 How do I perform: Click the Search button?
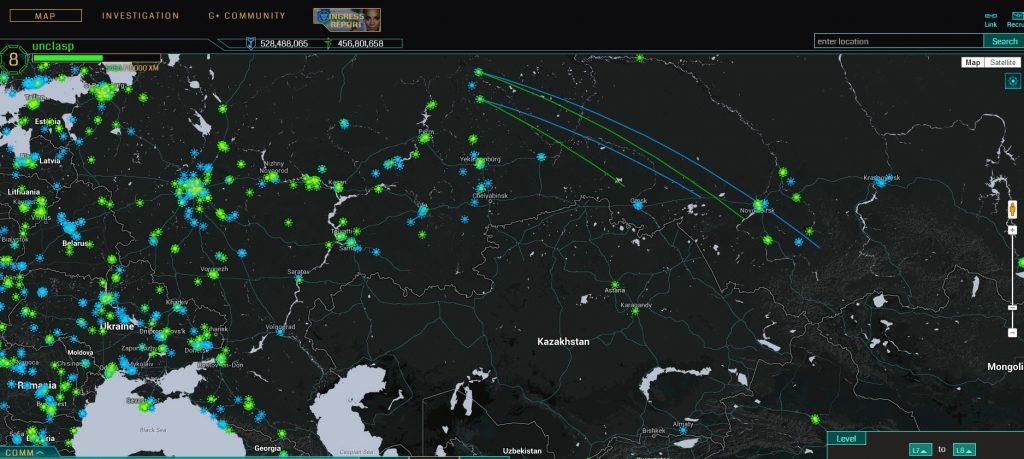click(1002, 41)
